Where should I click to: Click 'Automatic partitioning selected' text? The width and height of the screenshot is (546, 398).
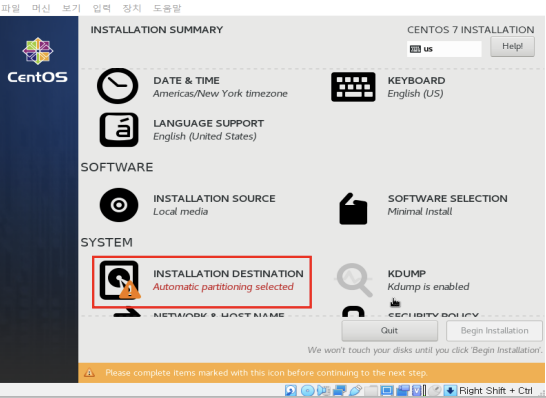223,287
